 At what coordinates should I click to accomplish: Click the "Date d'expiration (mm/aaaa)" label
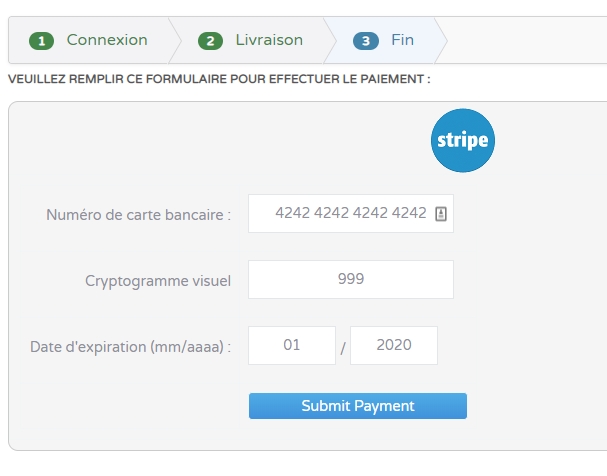tap(131, 347)
